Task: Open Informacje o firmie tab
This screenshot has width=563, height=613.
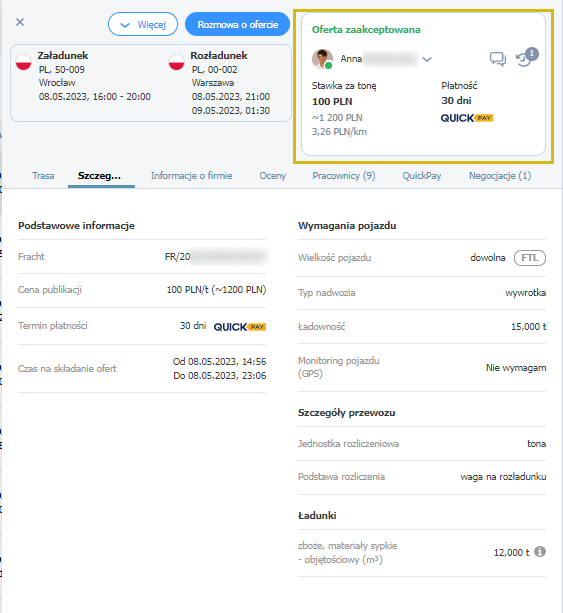Action: click(192, 176)
